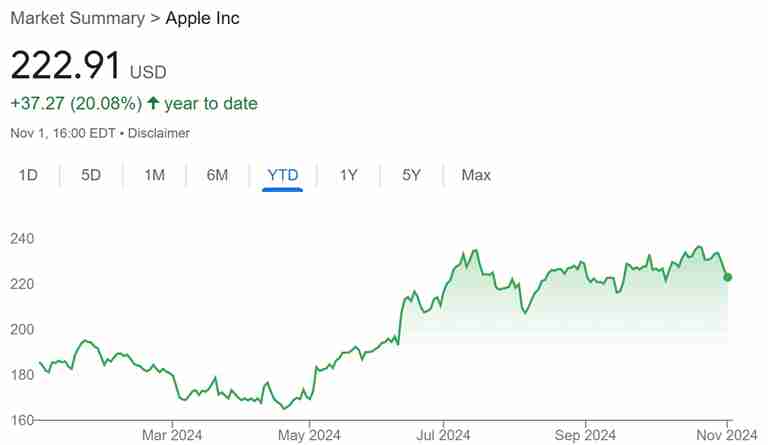The width and height of the screenshot is (768, 445).
Task: Click the 222.91 stock price
Action: pyautogui.click(x=65, y=66)
